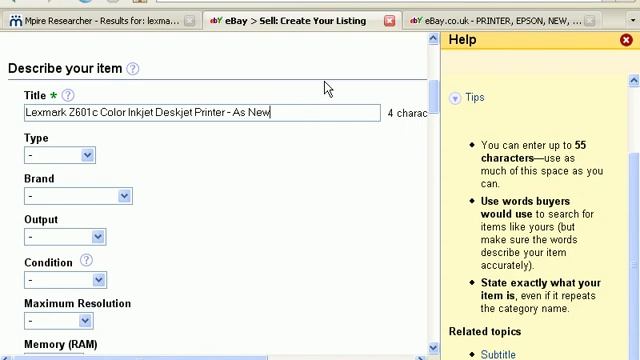Click the Memory (RAM) label
The height and width of the screenshot is (360, 640).
[x=61, y=344]
